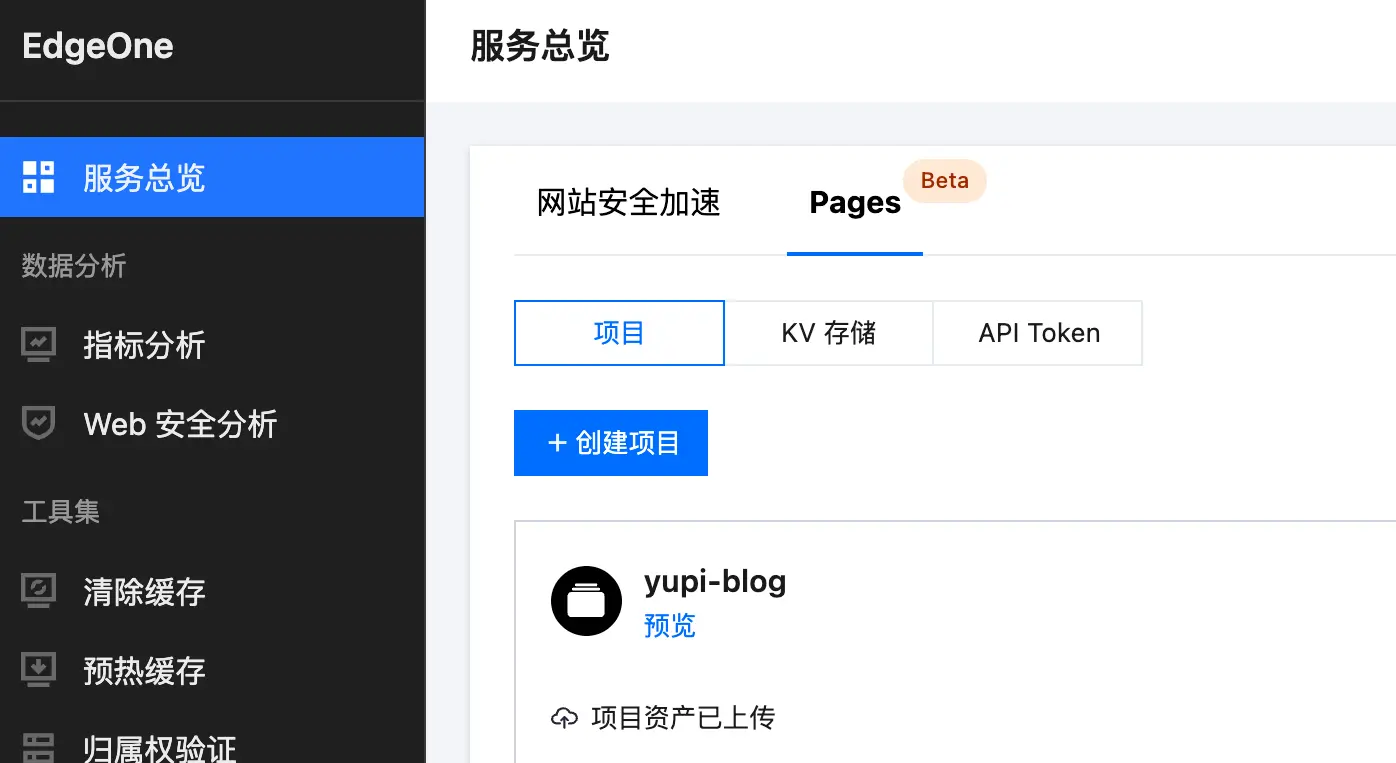The height and width of the screenshot is (763, 1396).
Task: Open 指标分析 metrics analysis
Action: click(x=37, y=345)
